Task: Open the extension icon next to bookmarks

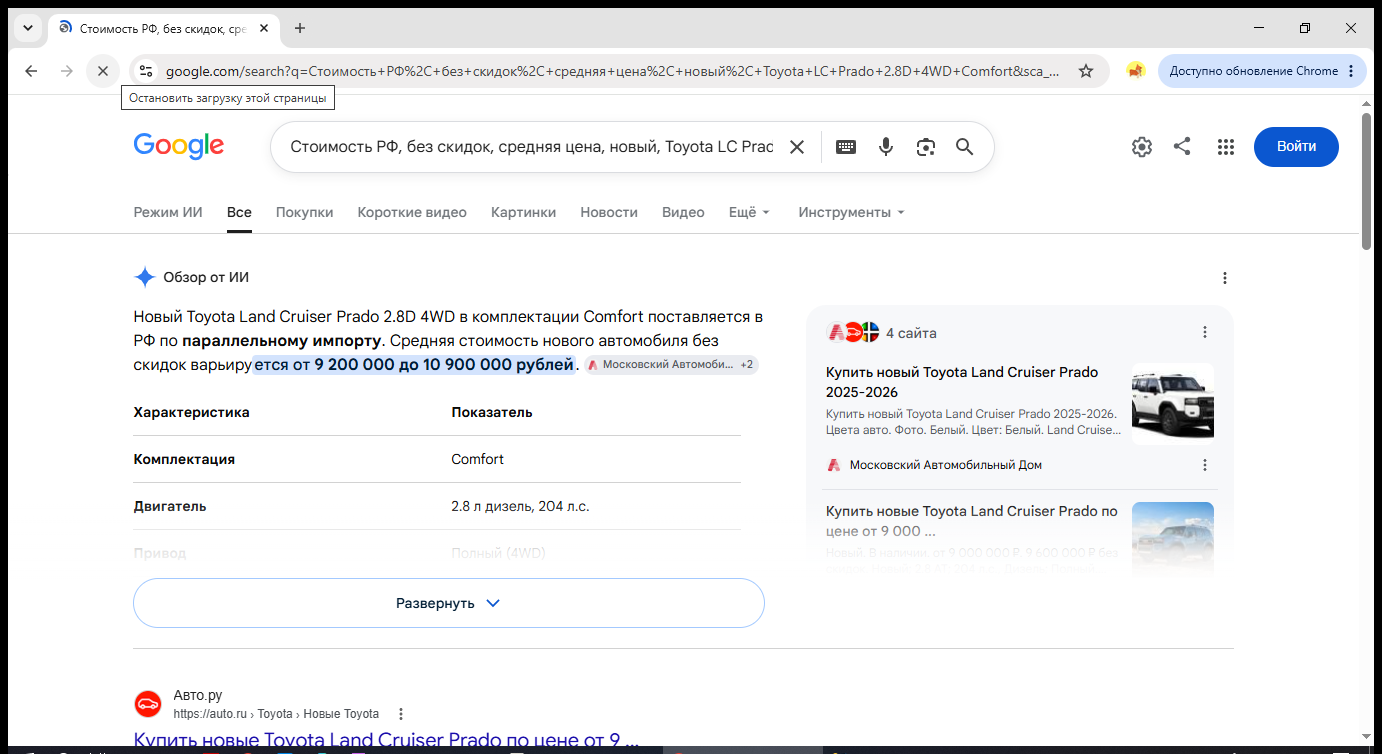Action: point(1135,71)
